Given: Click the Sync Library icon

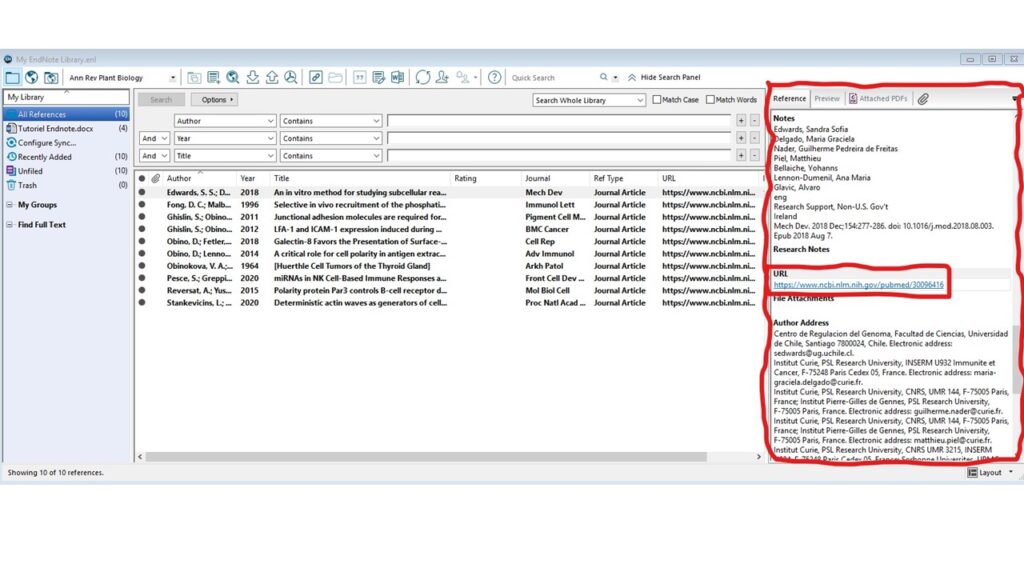Looking at the screenshot, I should click(x=423, y=77).
